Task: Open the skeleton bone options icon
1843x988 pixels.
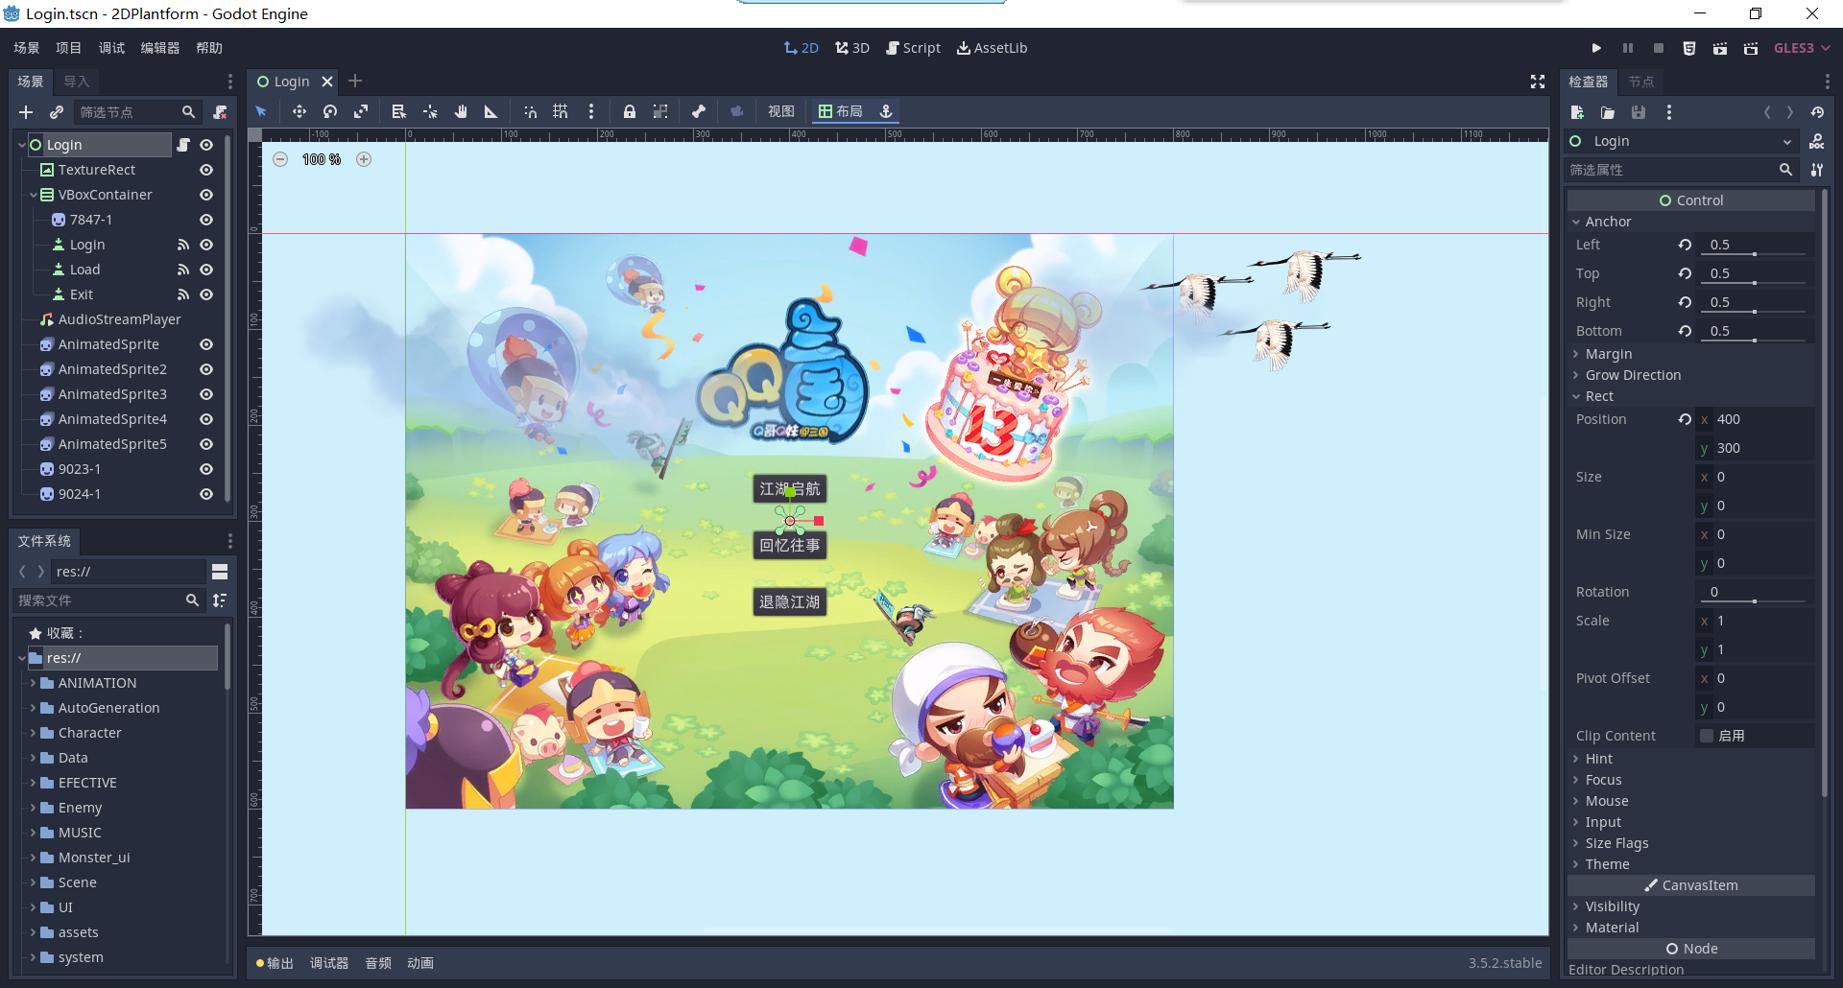Action: (699, 112)
